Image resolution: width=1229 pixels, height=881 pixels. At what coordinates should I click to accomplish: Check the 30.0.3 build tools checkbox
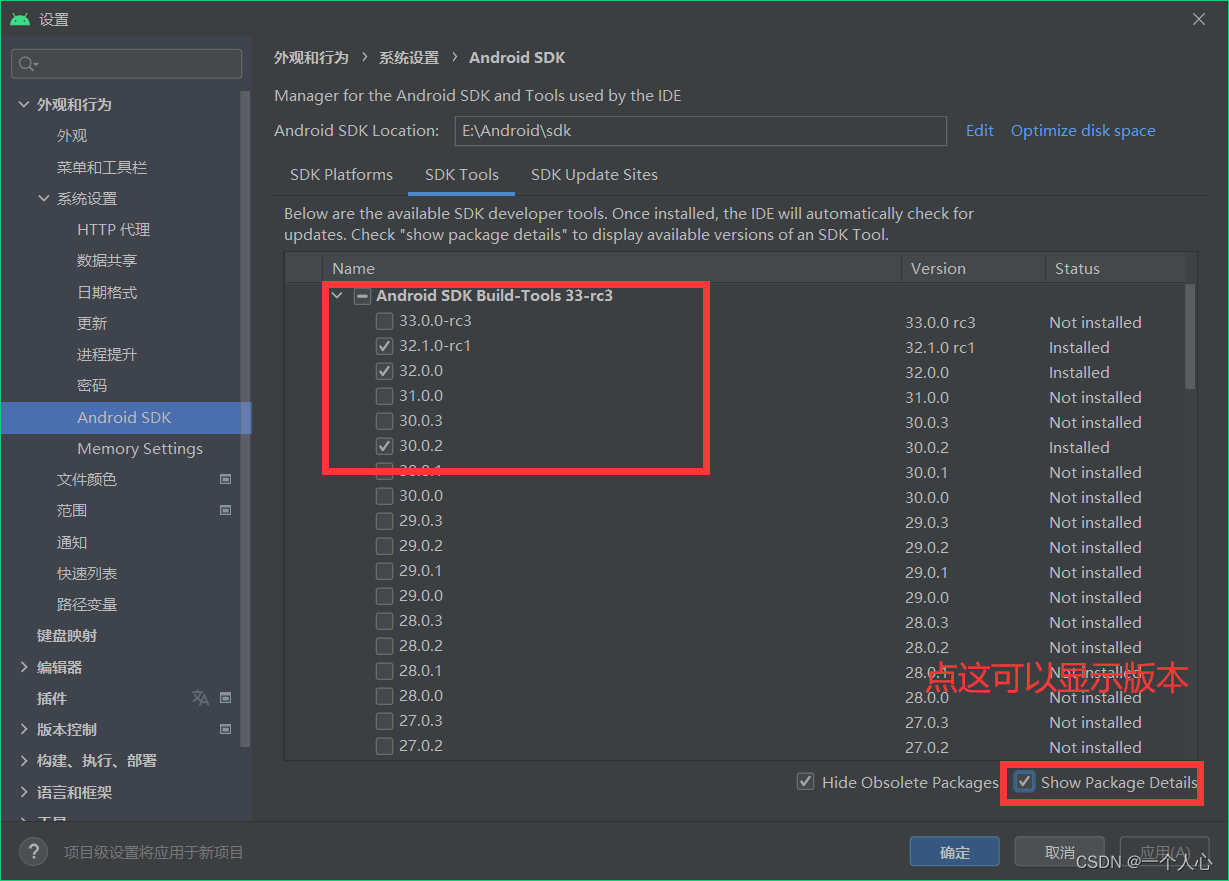coord(384,421)
